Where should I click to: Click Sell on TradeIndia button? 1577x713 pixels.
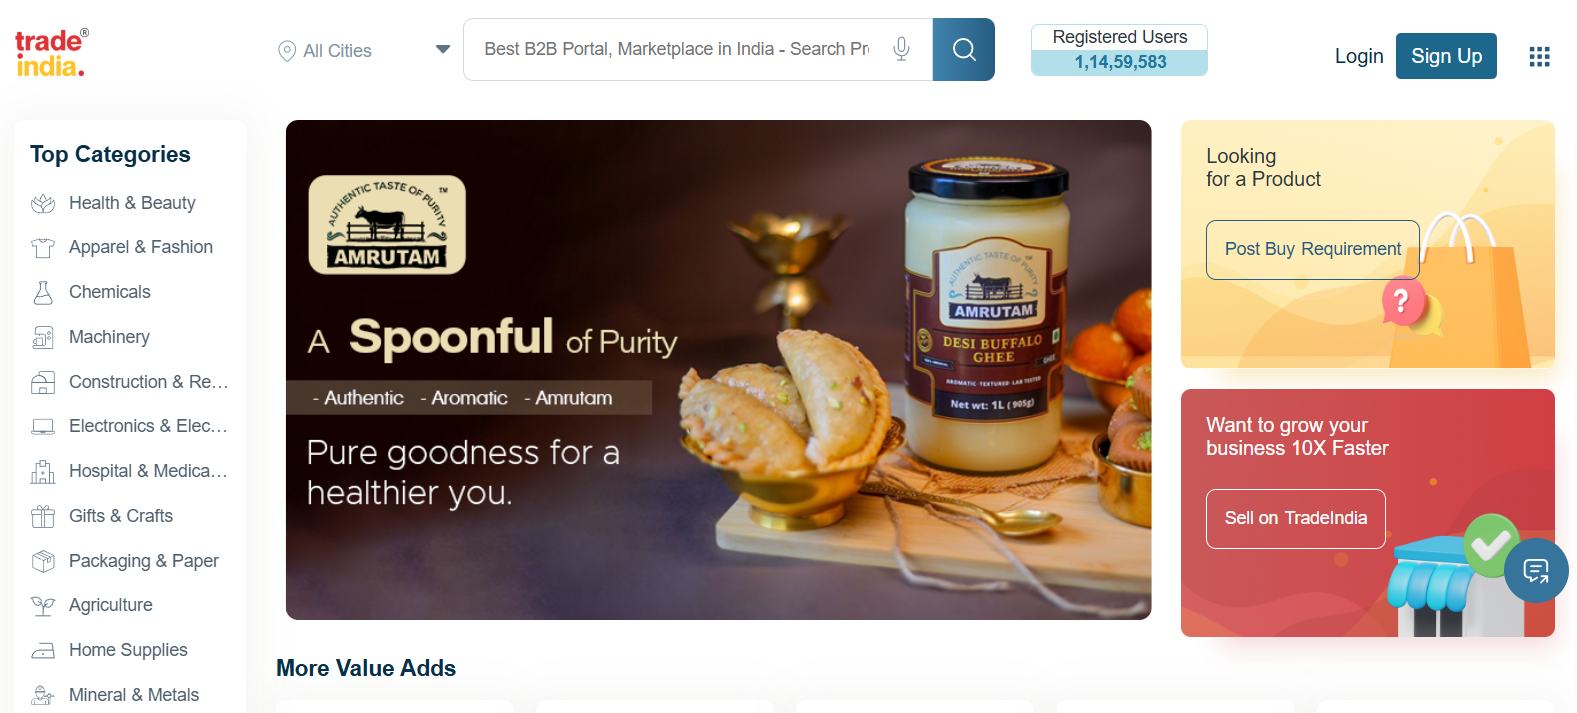[x=1295, y=518]
